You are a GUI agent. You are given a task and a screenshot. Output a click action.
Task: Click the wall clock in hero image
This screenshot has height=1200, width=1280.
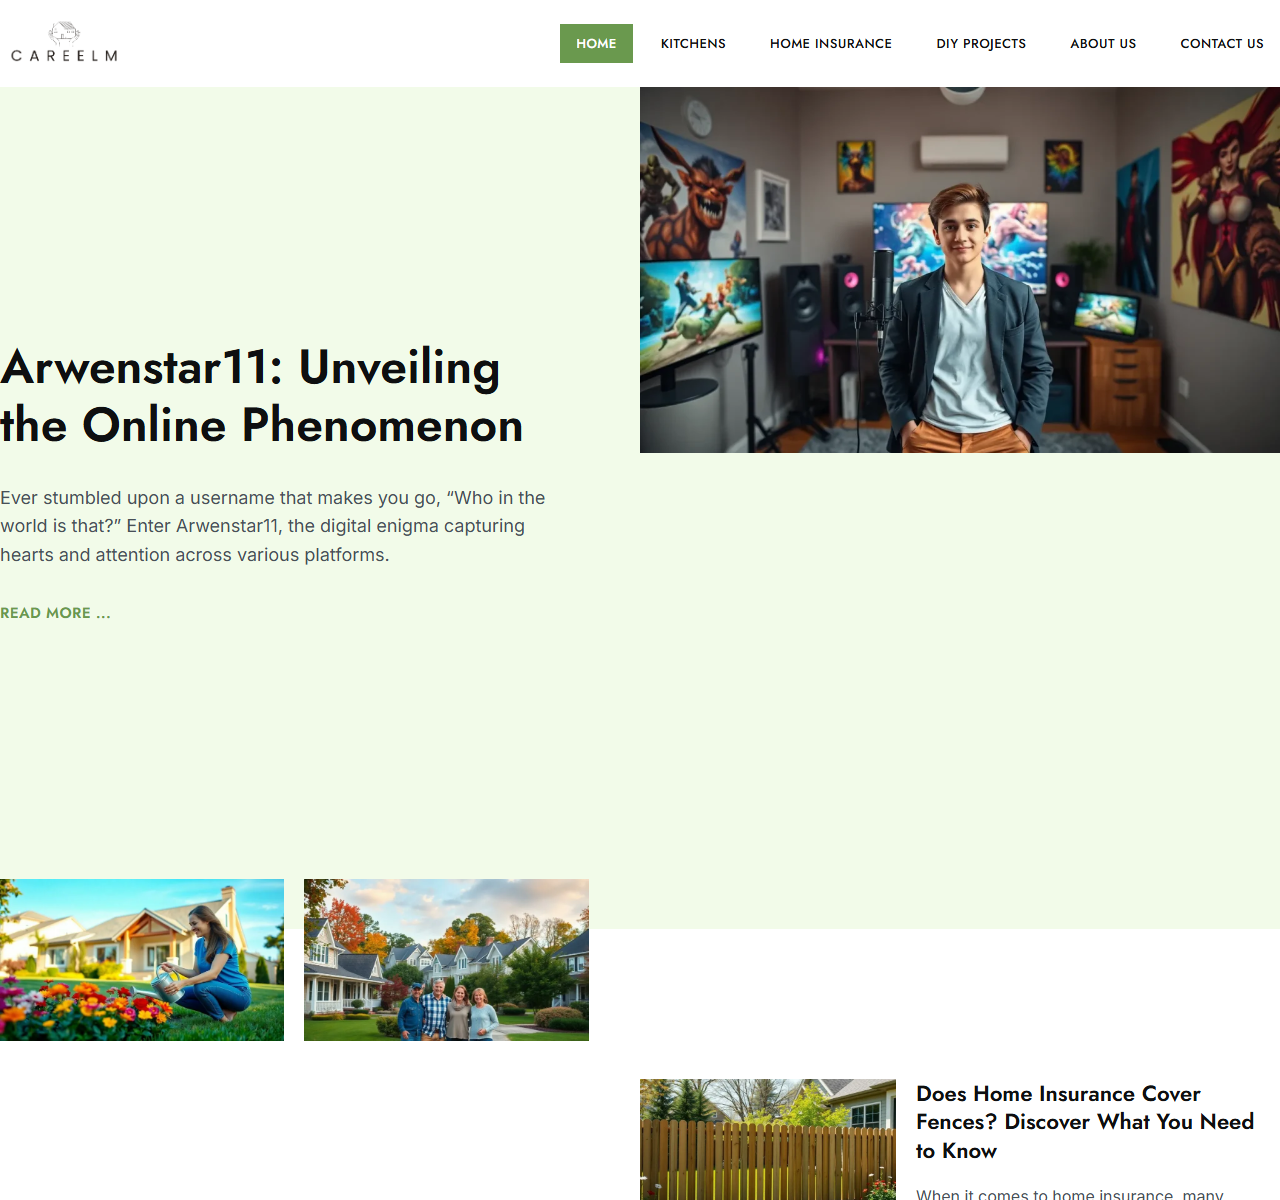point(698,118)
